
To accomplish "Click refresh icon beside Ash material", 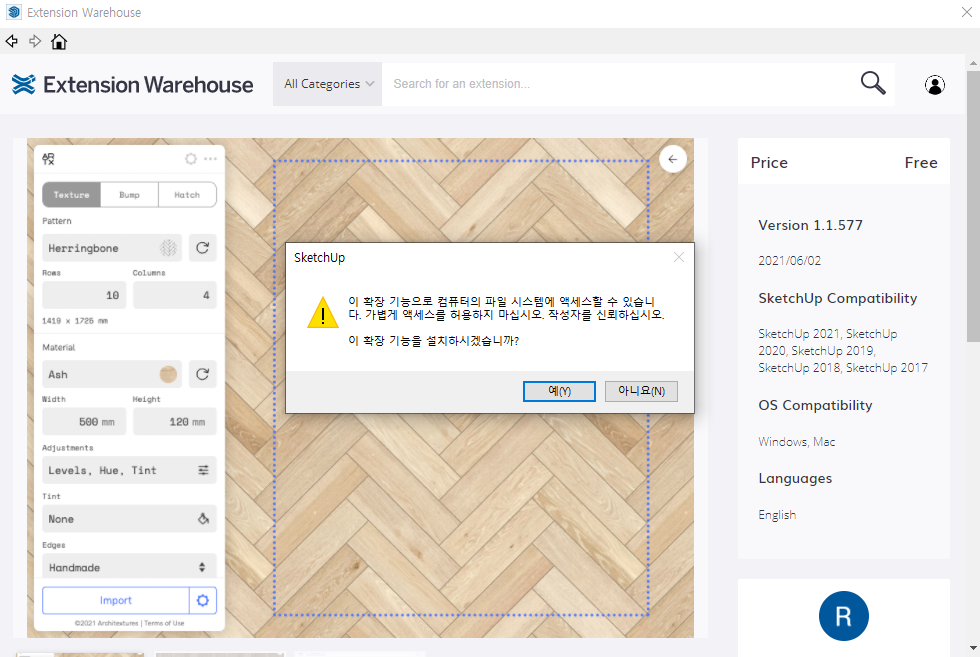I will [x=202, y=374].
